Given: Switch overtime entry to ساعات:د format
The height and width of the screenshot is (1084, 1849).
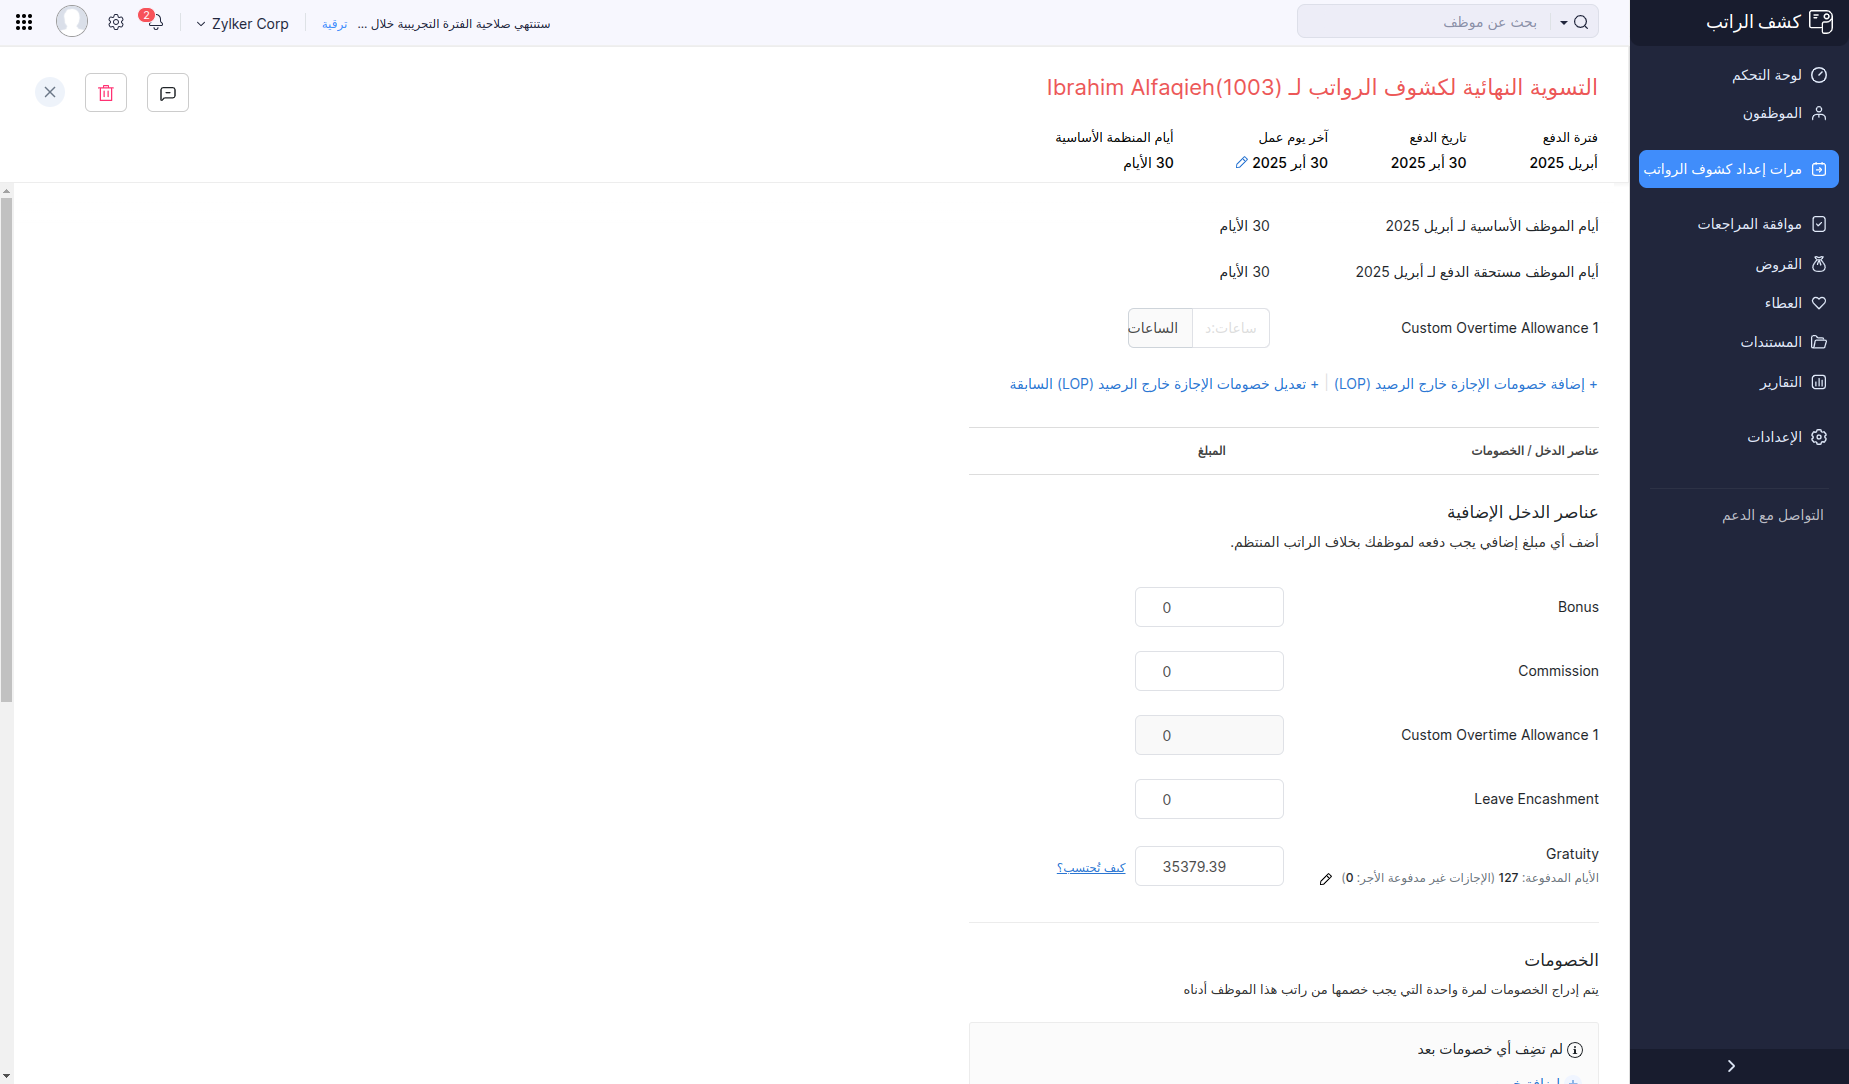Looking at the screenshot, I should coord(1230,327).
